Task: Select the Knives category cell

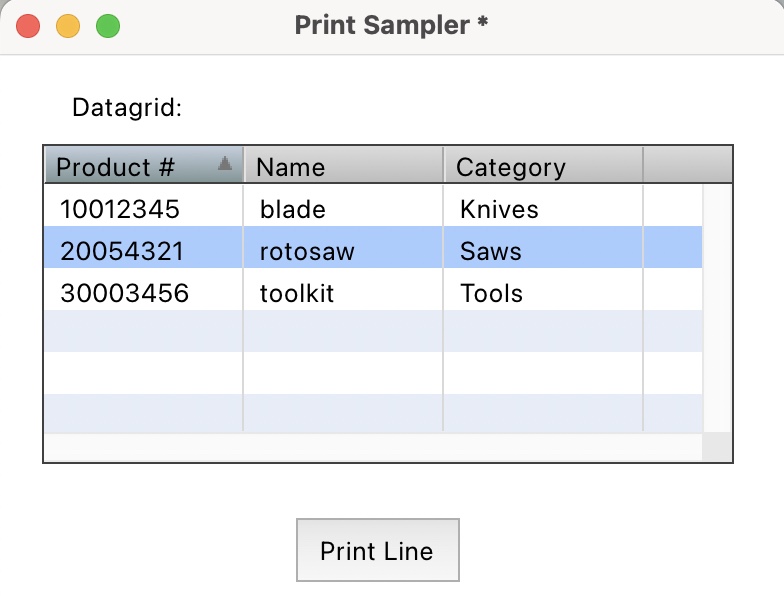Action: 499,209
